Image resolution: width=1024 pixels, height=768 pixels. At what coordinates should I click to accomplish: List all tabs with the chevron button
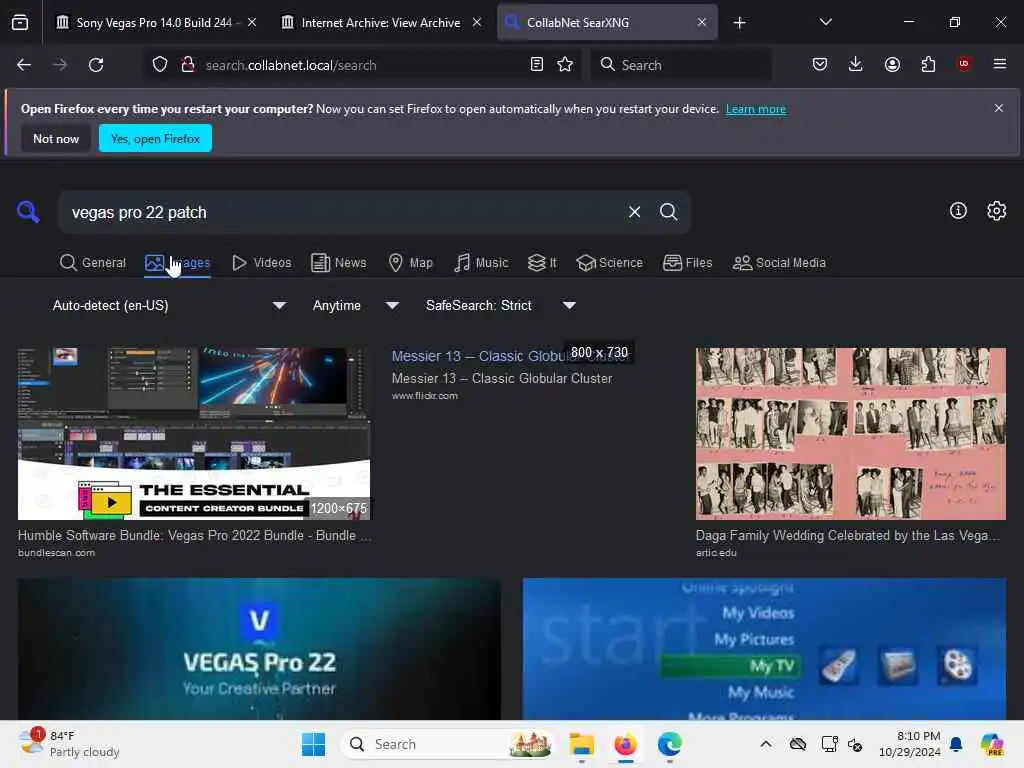pyautogui.click(x=826, y=22)
